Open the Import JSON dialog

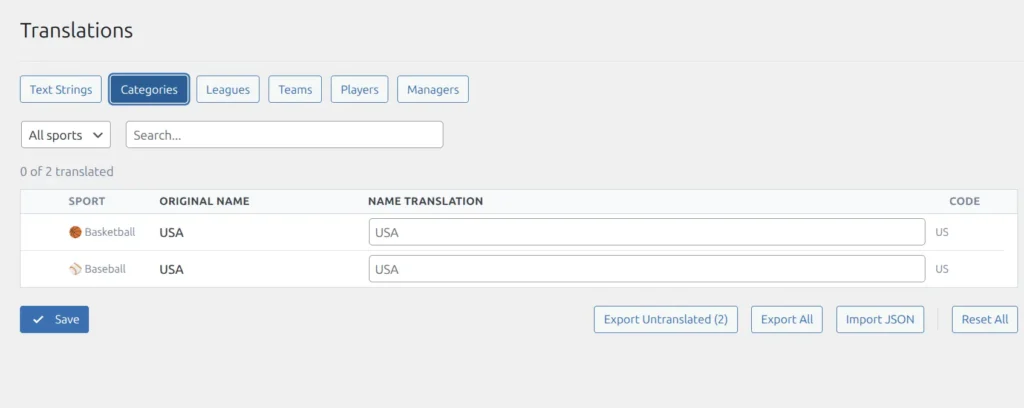click(x=880, y=319)
